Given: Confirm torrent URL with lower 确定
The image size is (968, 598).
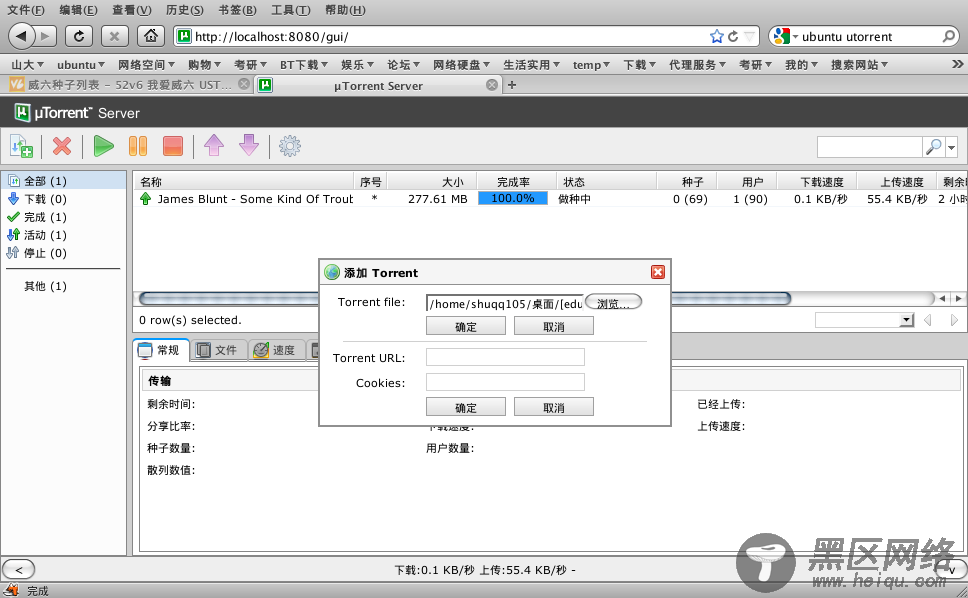Looking at the screenshot, I should (x=465, y=407).
